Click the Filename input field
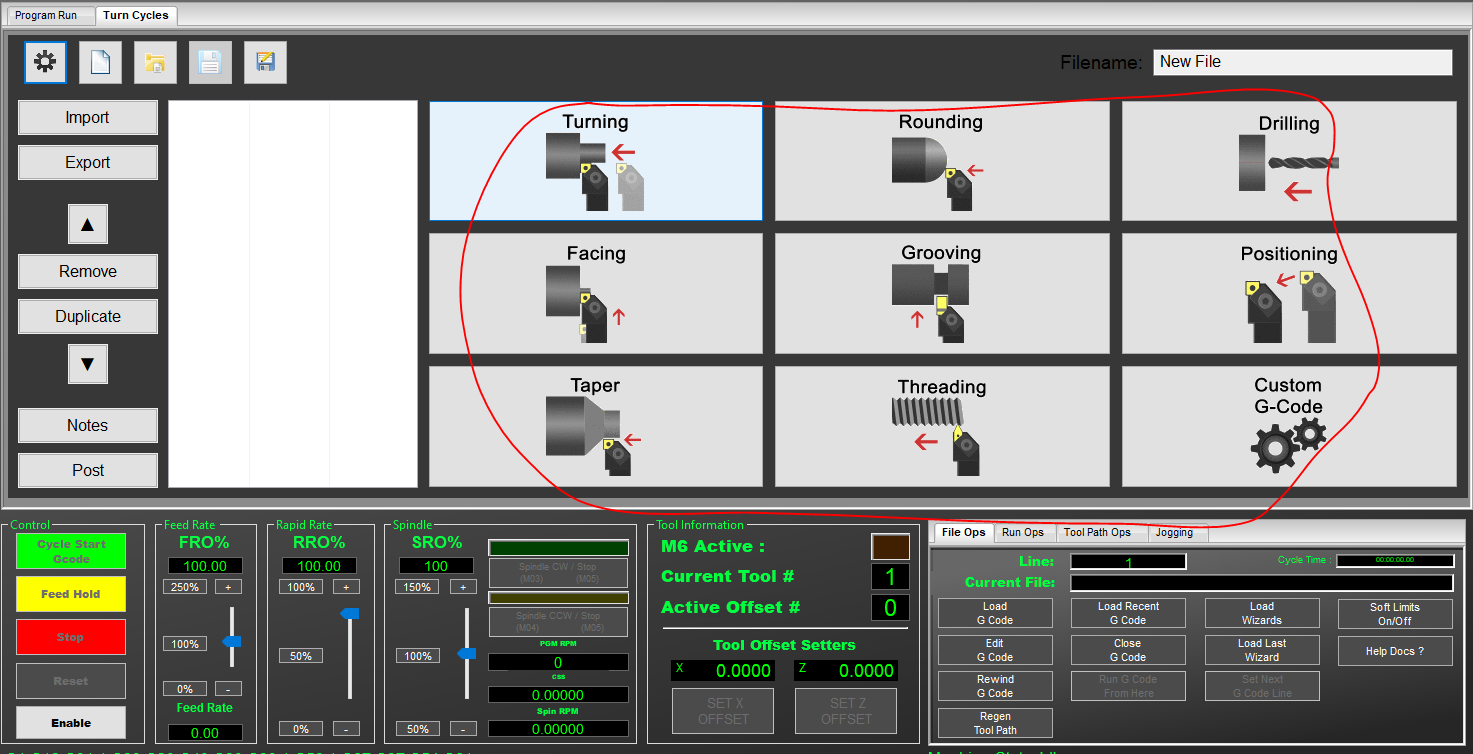 (x=1302, y=62)
